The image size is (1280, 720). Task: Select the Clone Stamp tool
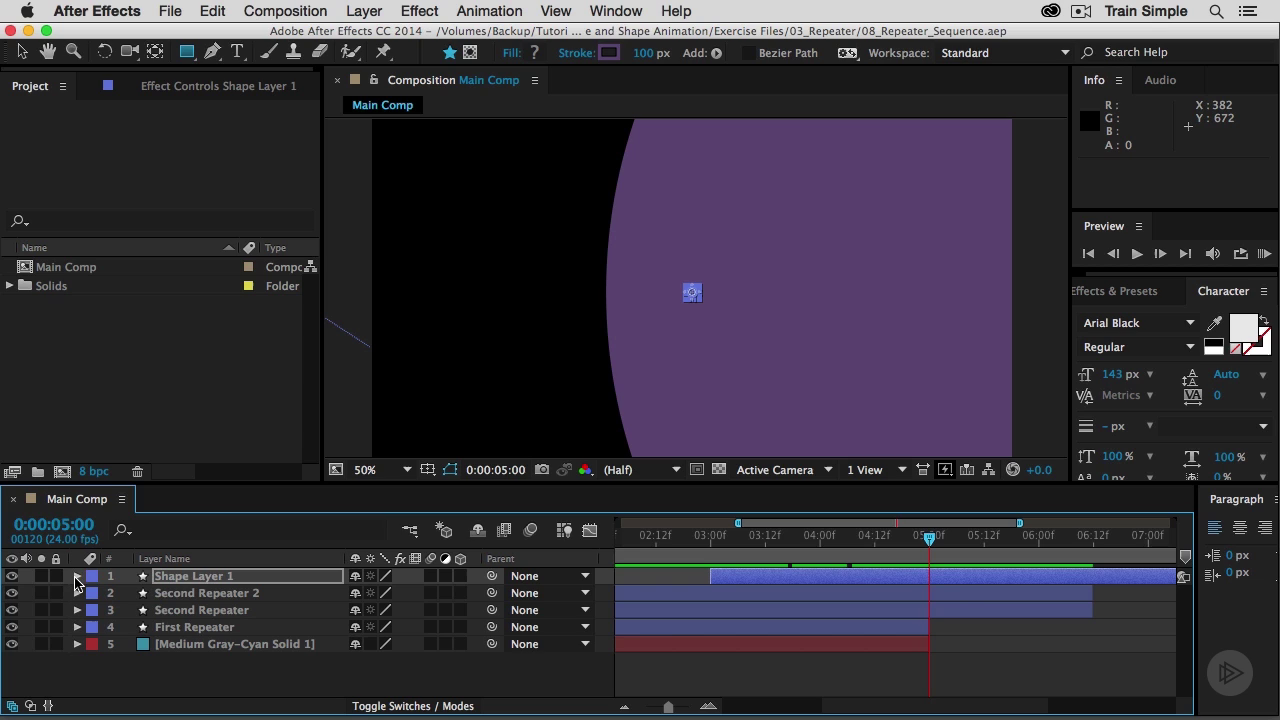295,52
